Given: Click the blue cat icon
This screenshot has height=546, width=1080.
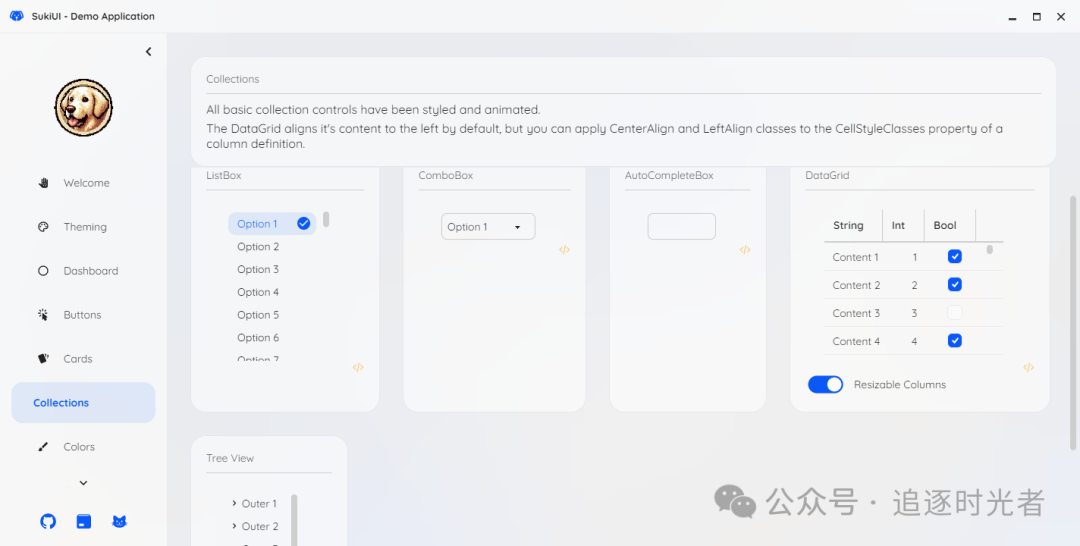Looking at the screenshot, I should coord(119,521).
